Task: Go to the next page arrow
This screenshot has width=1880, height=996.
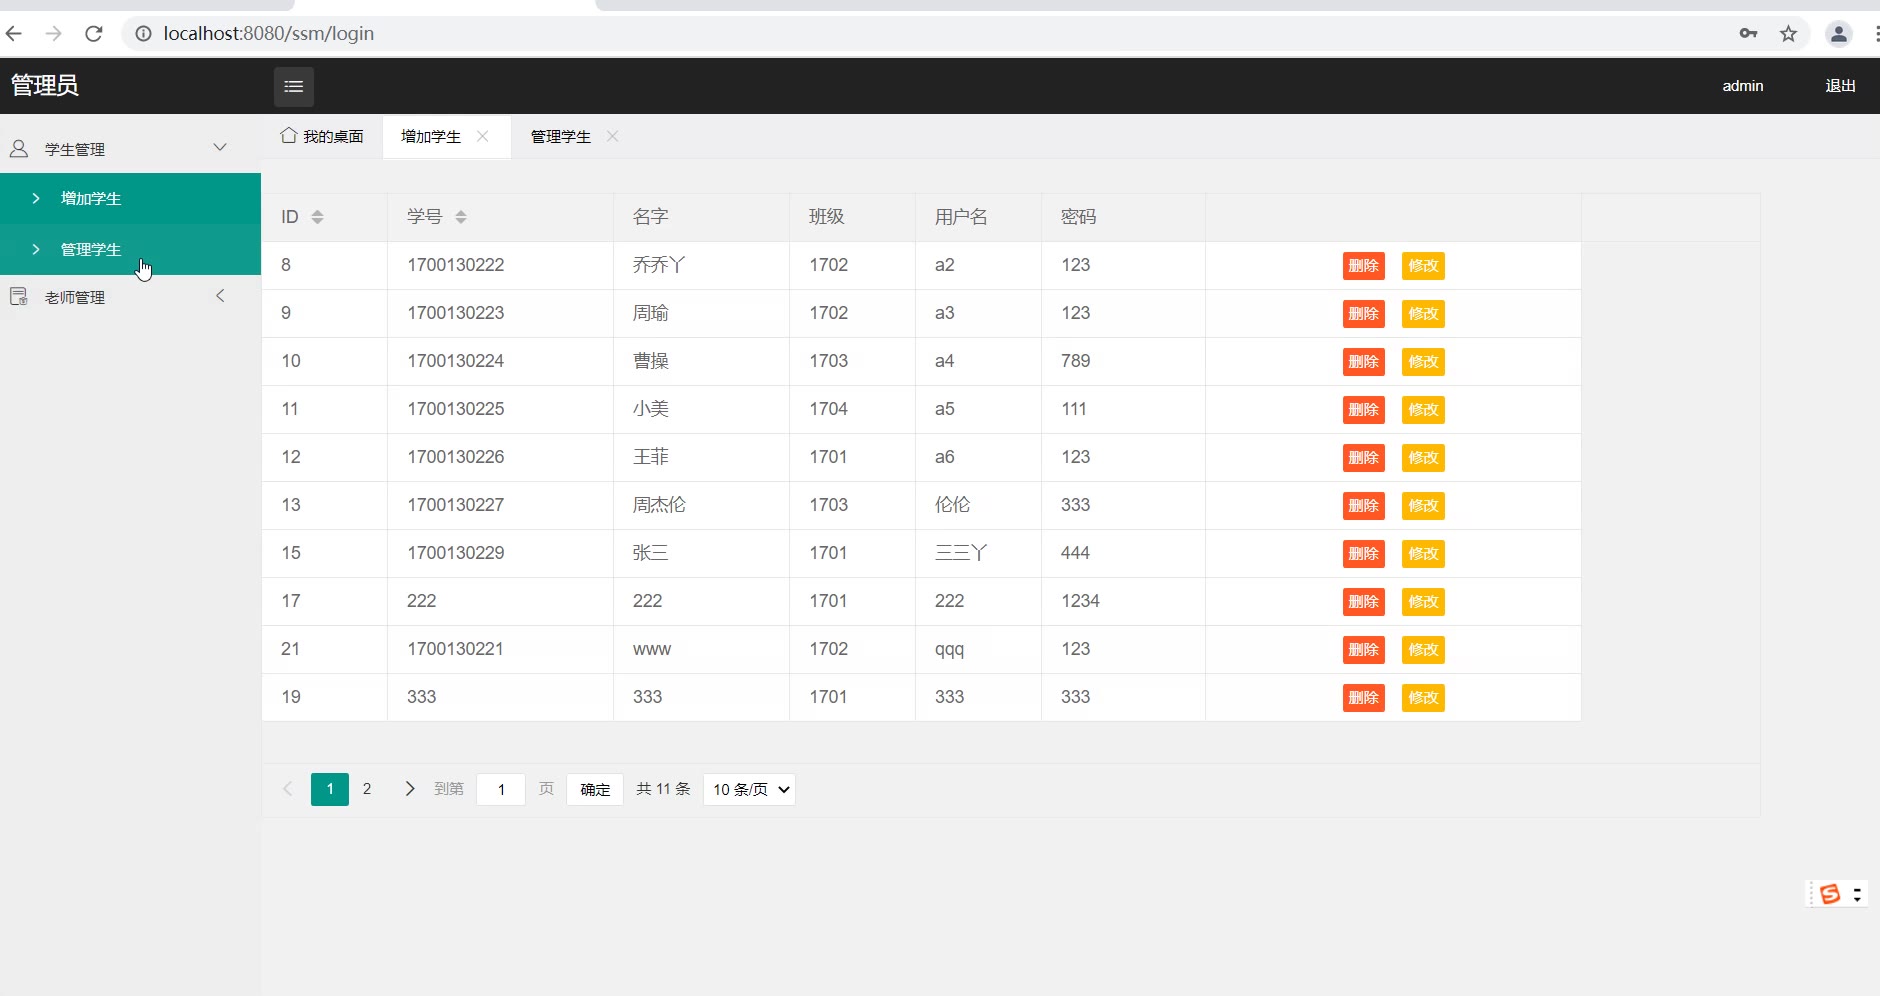Action: click(409, 789)
